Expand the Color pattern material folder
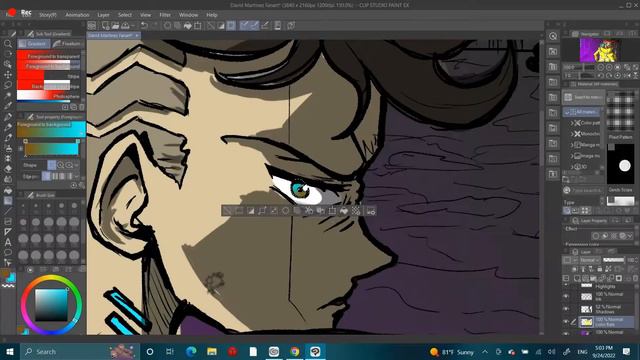 (572, 123)
